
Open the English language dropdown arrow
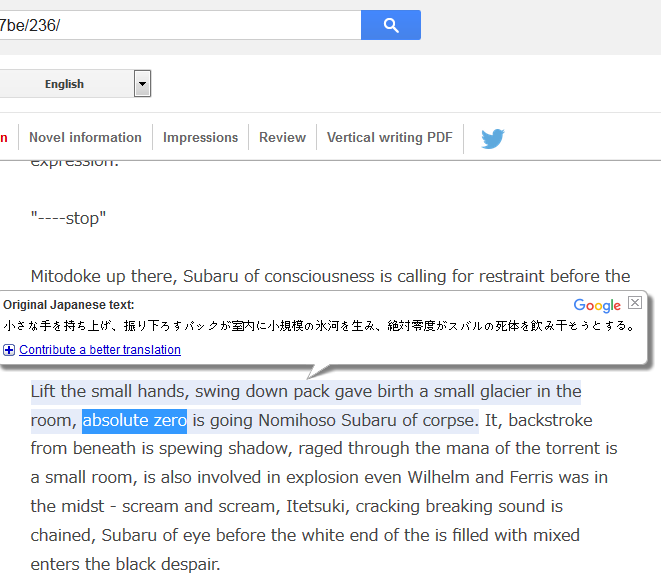142,83
